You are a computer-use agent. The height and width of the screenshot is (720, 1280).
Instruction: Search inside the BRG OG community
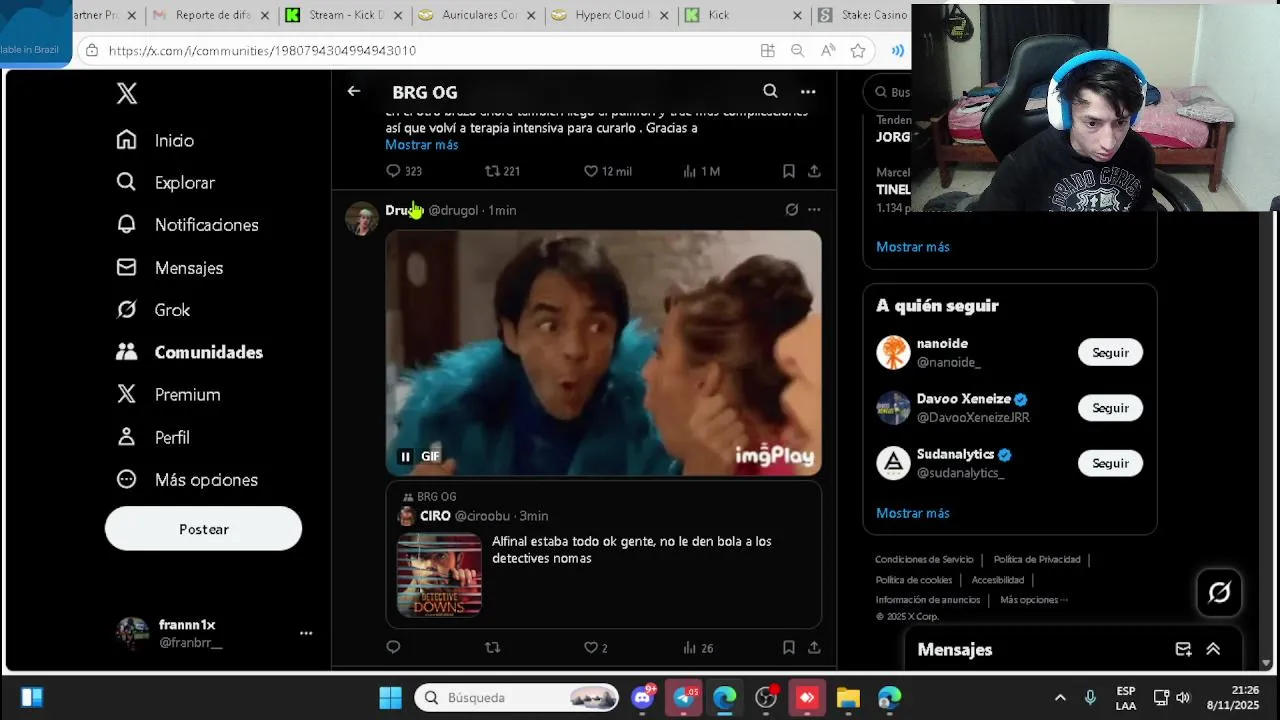(770, 91)
